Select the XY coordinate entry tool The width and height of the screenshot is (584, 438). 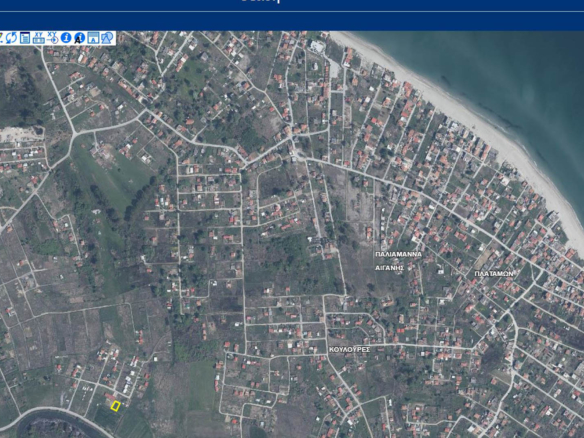(39, 38)
